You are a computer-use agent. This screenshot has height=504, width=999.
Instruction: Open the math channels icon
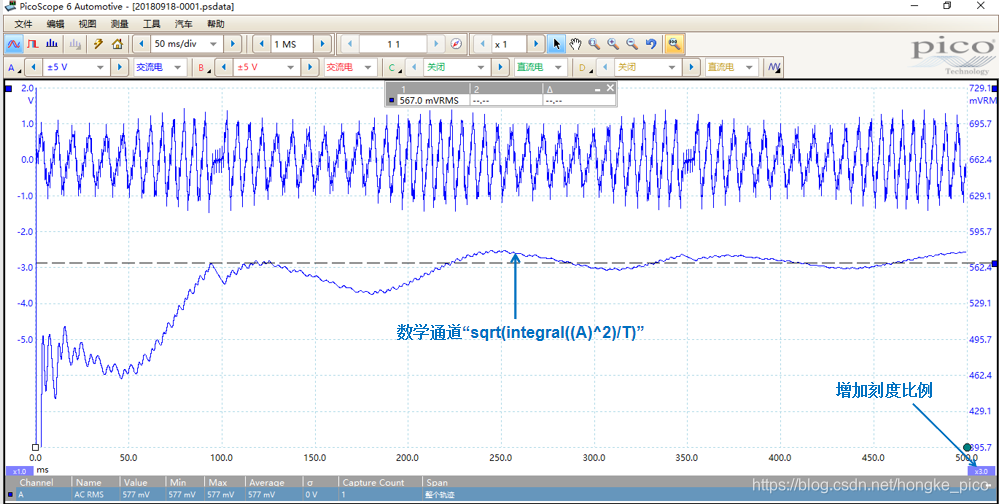click(774, 67)
